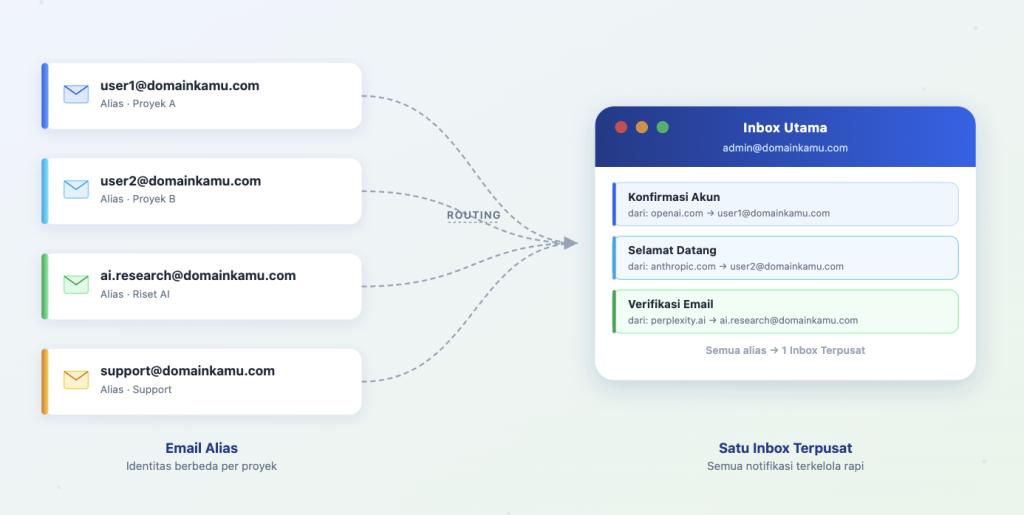Select the ai.research@domainkamu.com address text
This screenshot has width=1024, height=515.
click(198, 275)
